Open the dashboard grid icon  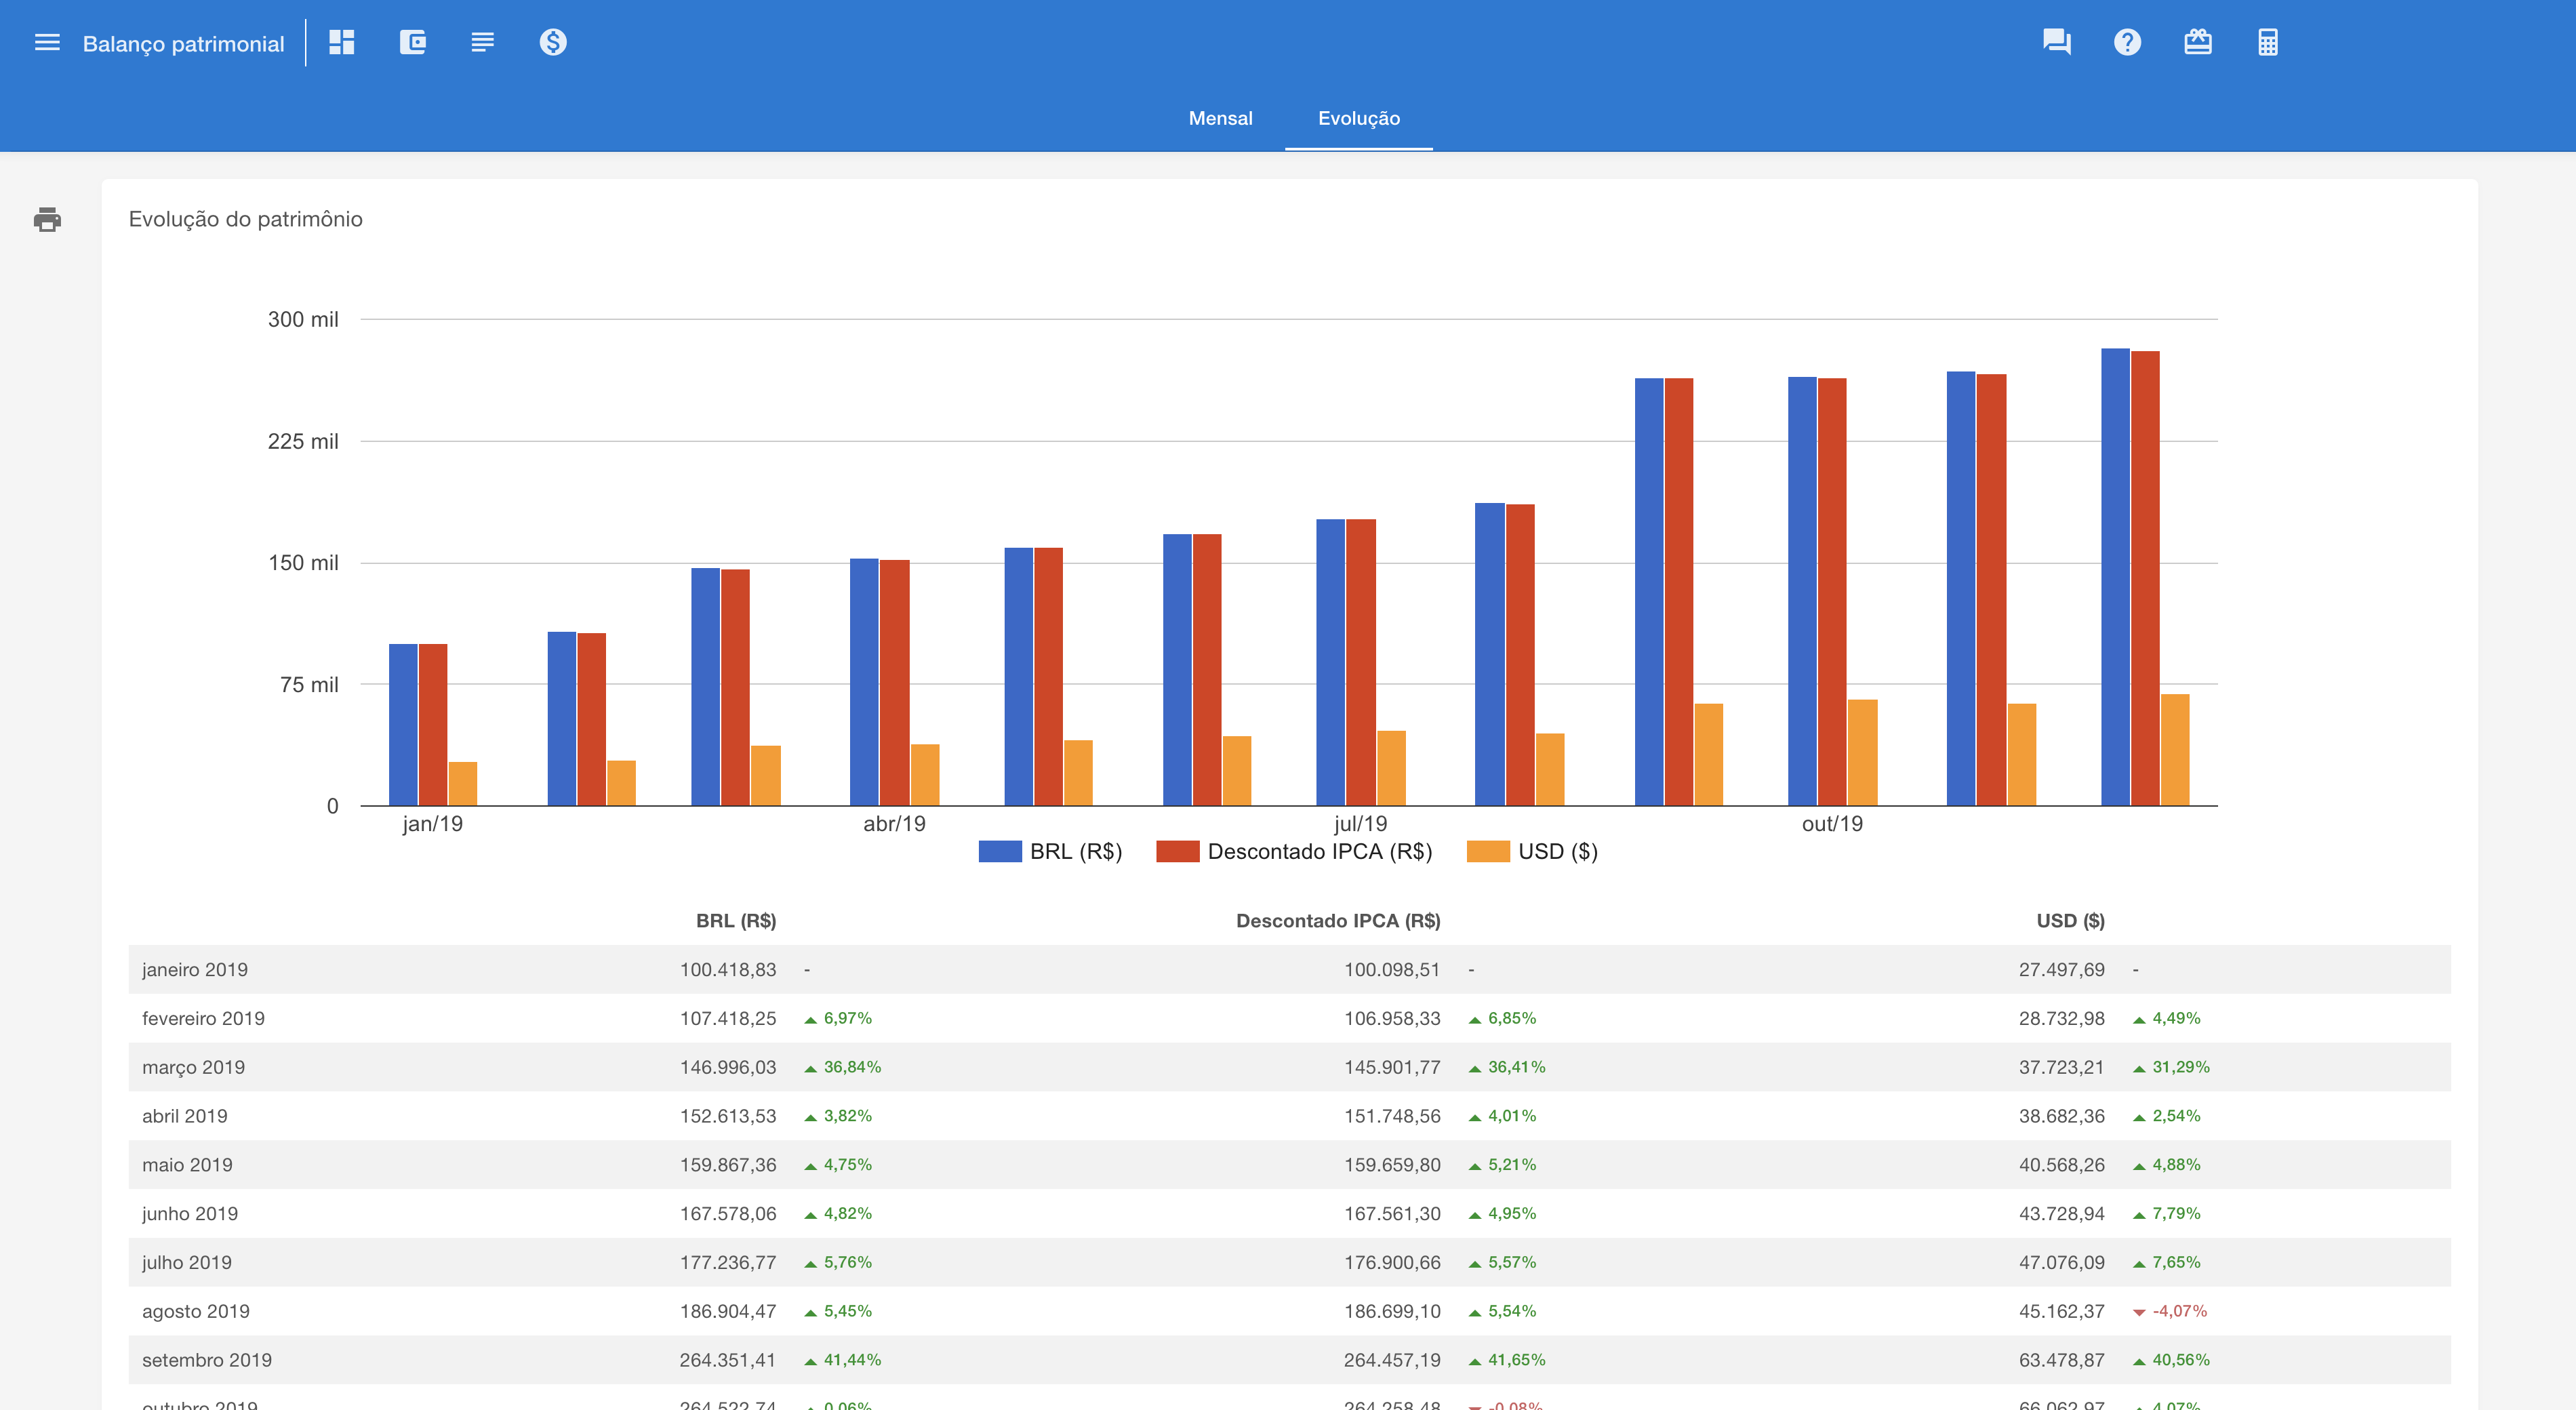point(342,42)
